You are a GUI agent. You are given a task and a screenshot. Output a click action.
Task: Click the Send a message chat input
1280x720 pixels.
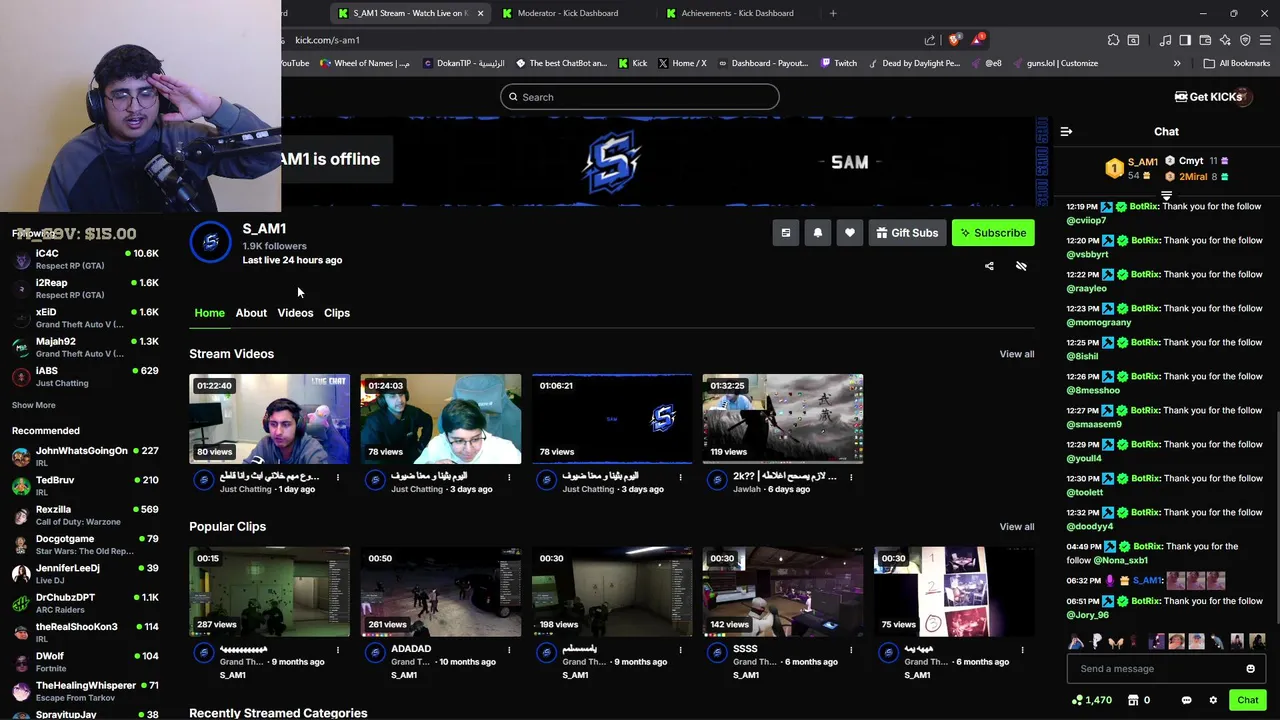1166,669
